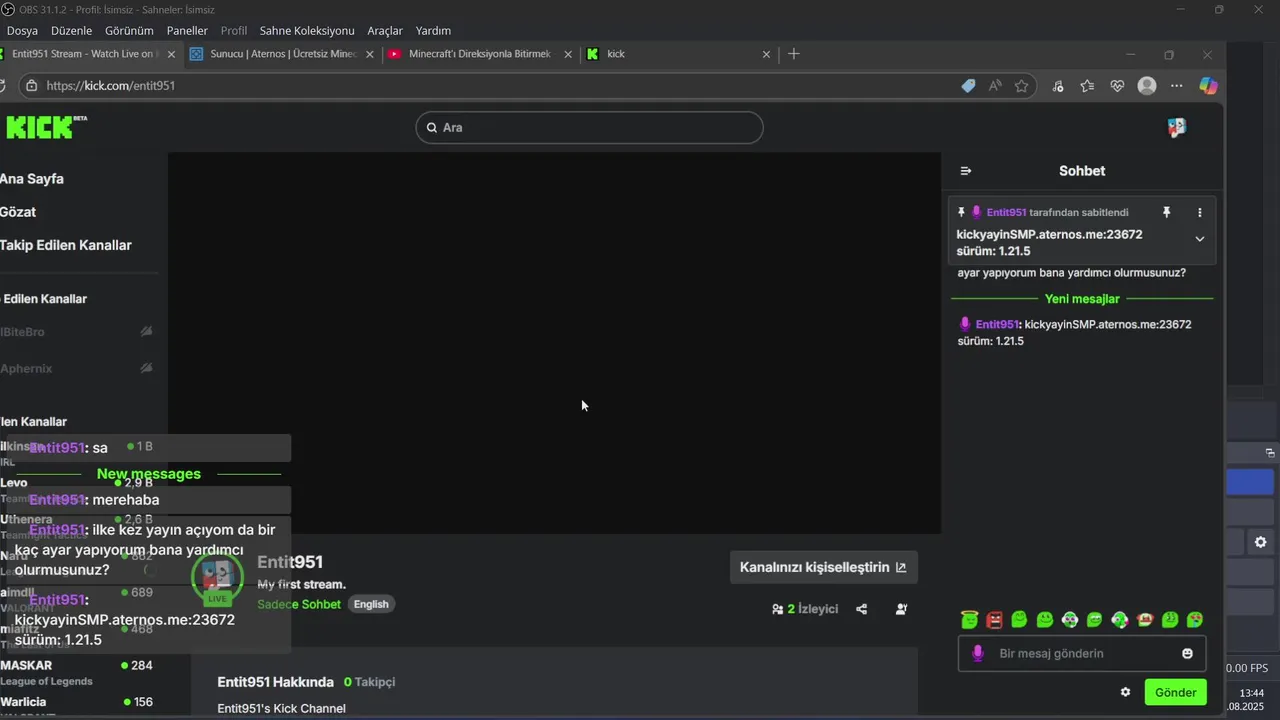Image resolution: width=1280 pixels, height=720 pixels.
Task: Click the '0 Takipçi' follower count
Action: pos(369,682)
